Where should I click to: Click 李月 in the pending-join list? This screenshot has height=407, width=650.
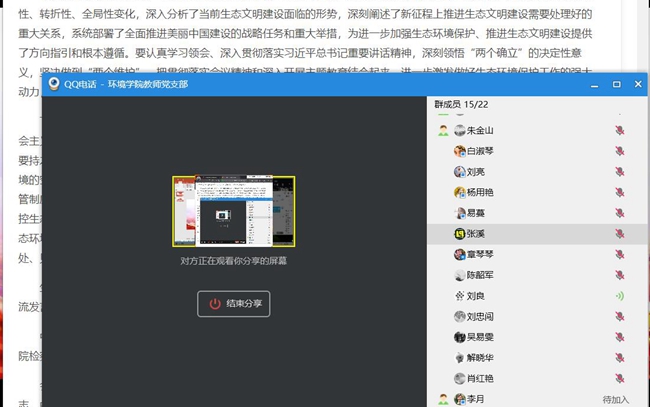475,399
